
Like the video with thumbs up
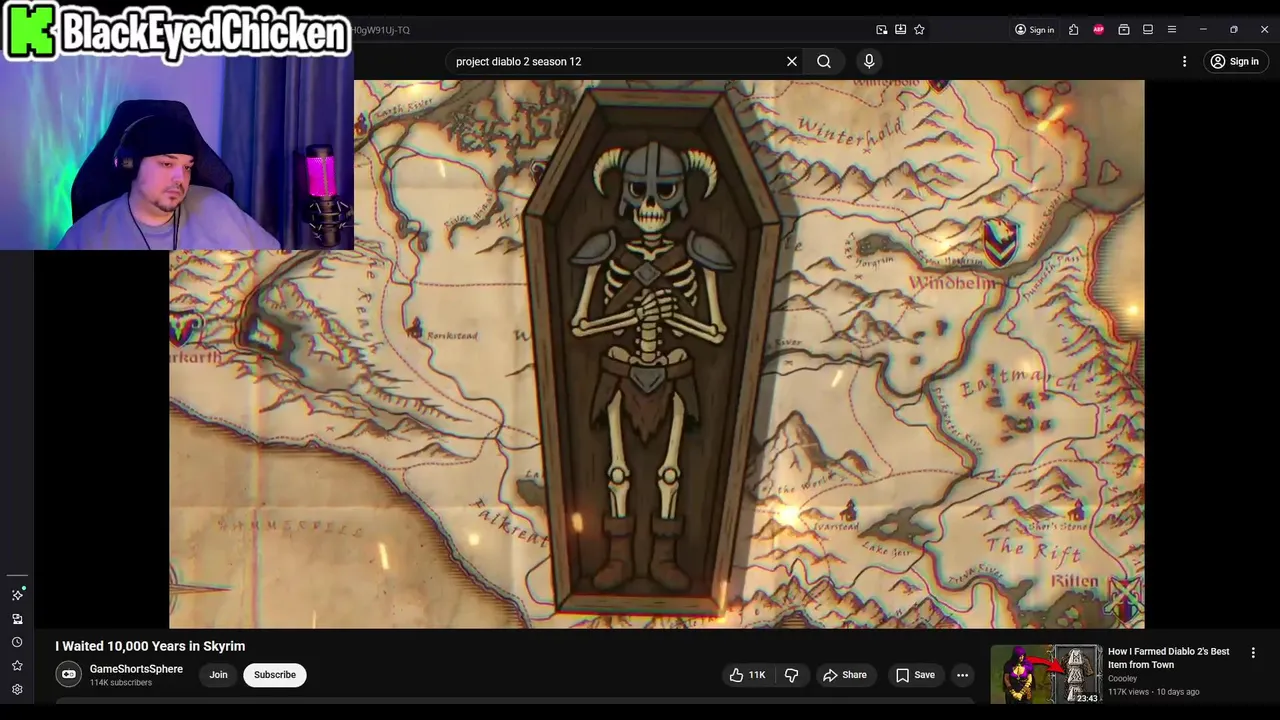747,675
